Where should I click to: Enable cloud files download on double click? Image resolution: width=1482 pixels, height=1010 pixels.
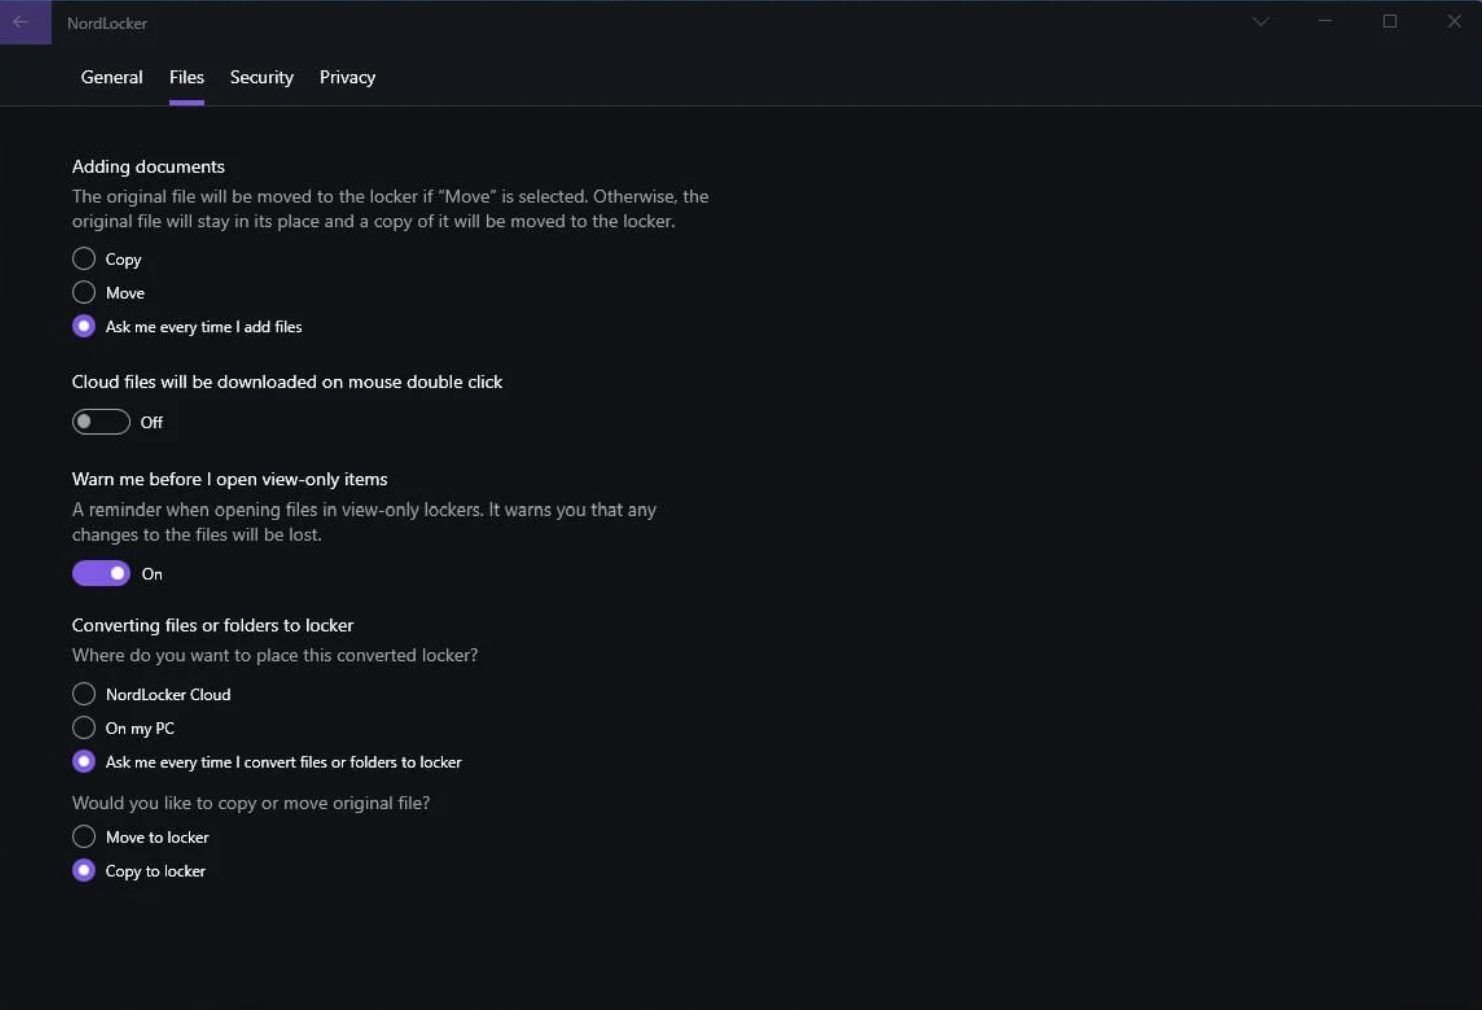(x=101, y=422)
